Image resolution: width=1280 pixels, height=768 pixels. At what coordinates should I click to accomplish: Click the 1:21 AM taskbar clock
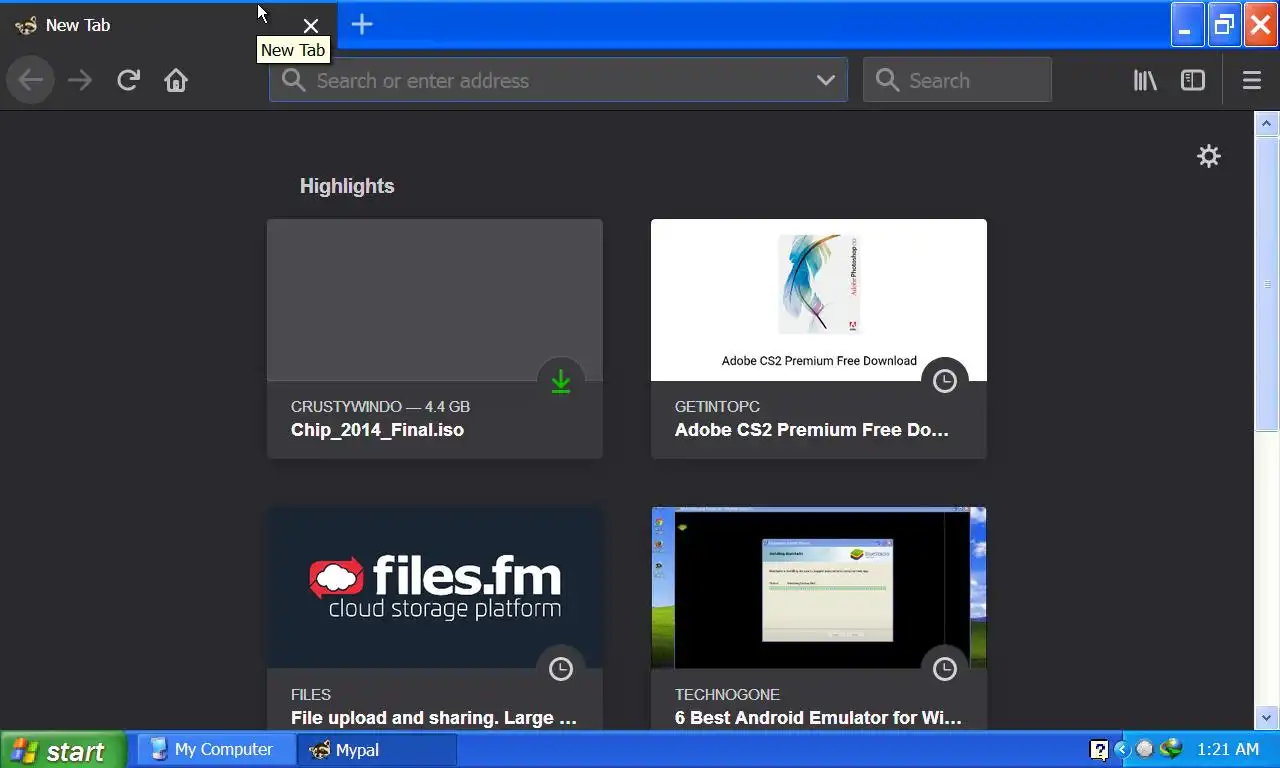[1228, 749]
